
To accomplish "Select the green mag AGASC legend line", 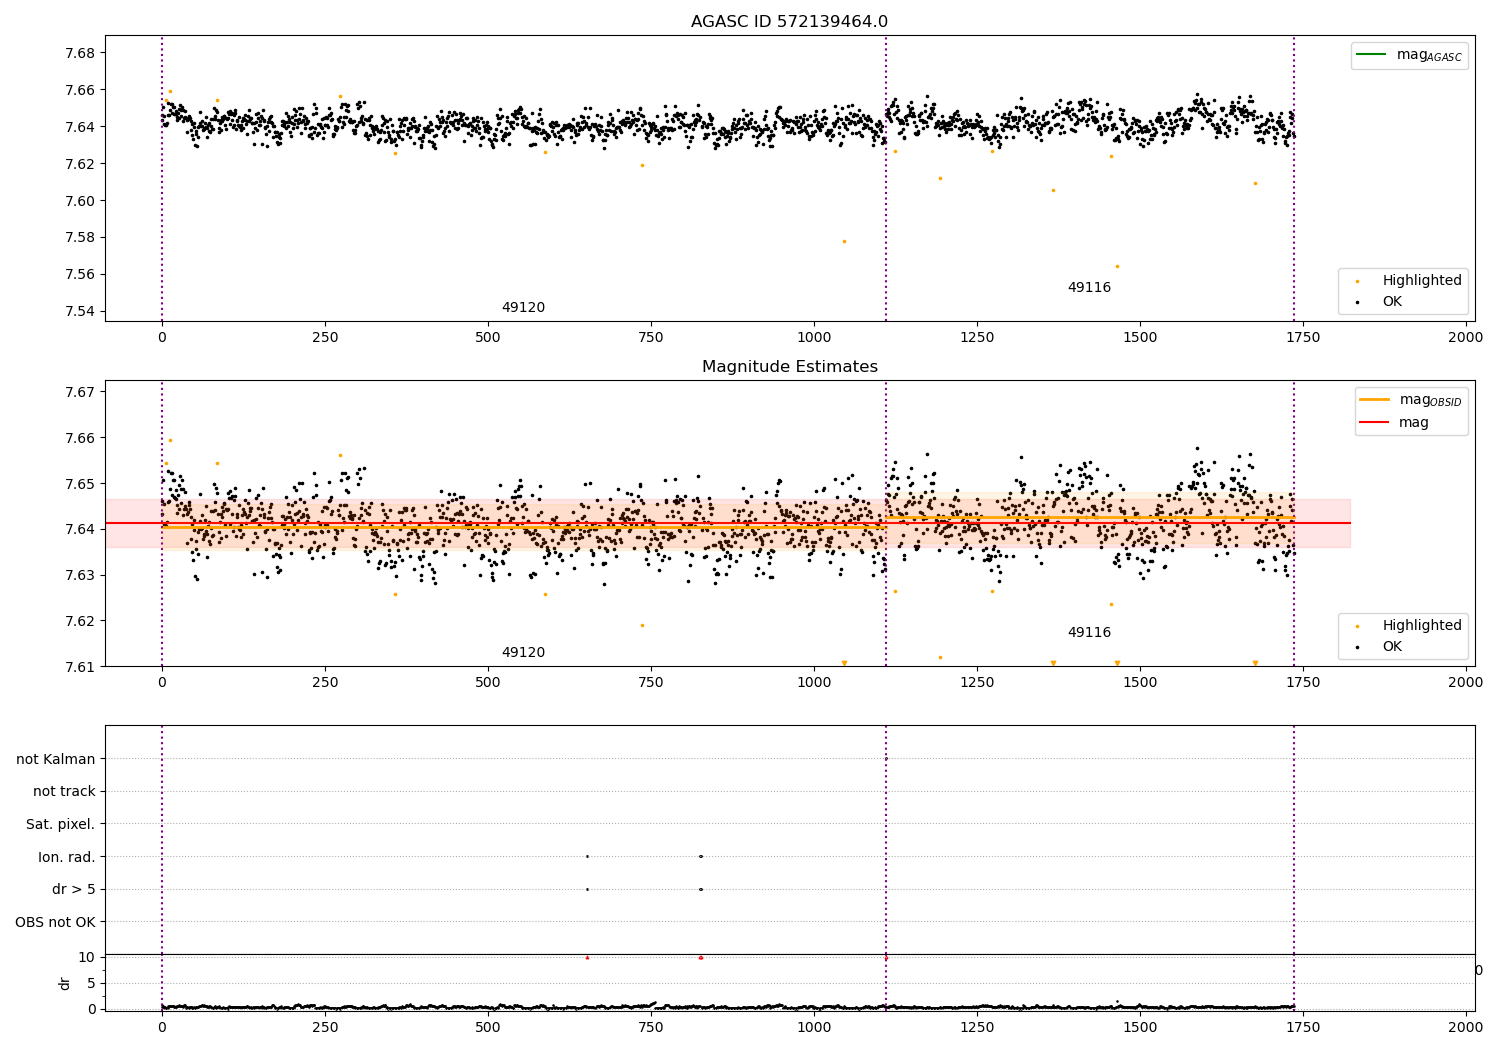I will pos(1372,54).
